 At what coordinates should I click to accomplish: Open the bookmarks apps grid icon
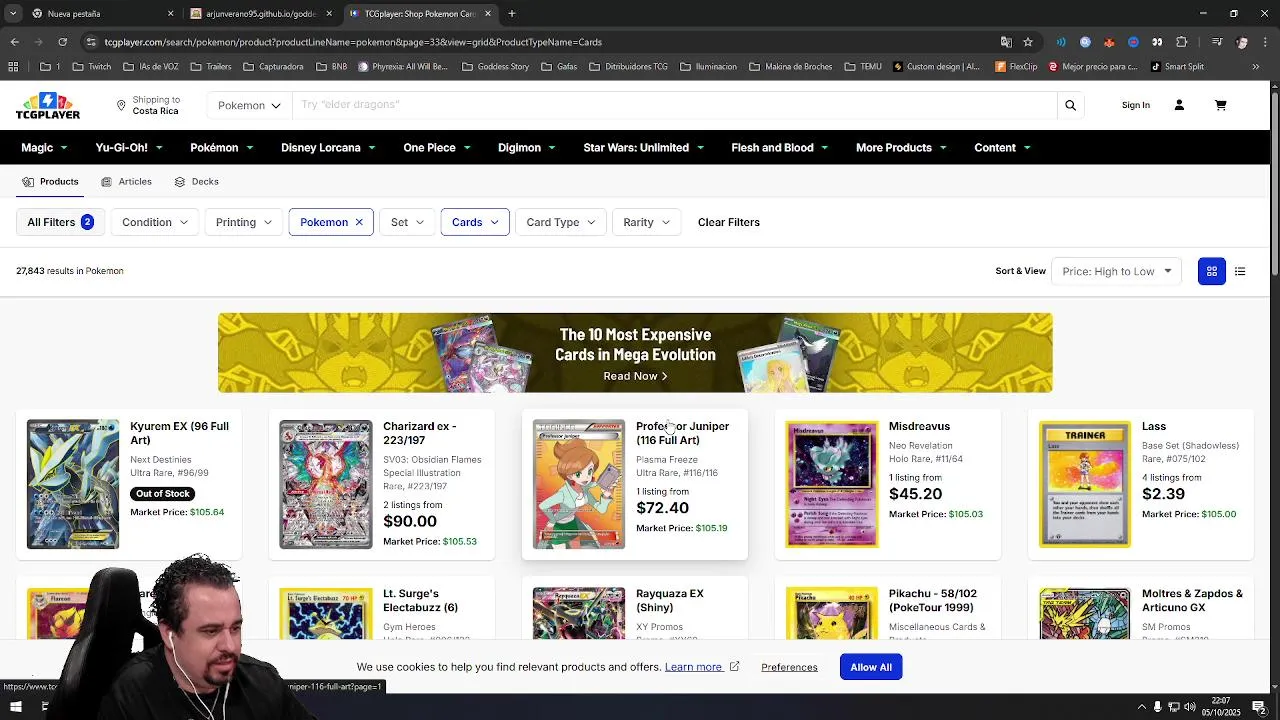click(13, 67)
